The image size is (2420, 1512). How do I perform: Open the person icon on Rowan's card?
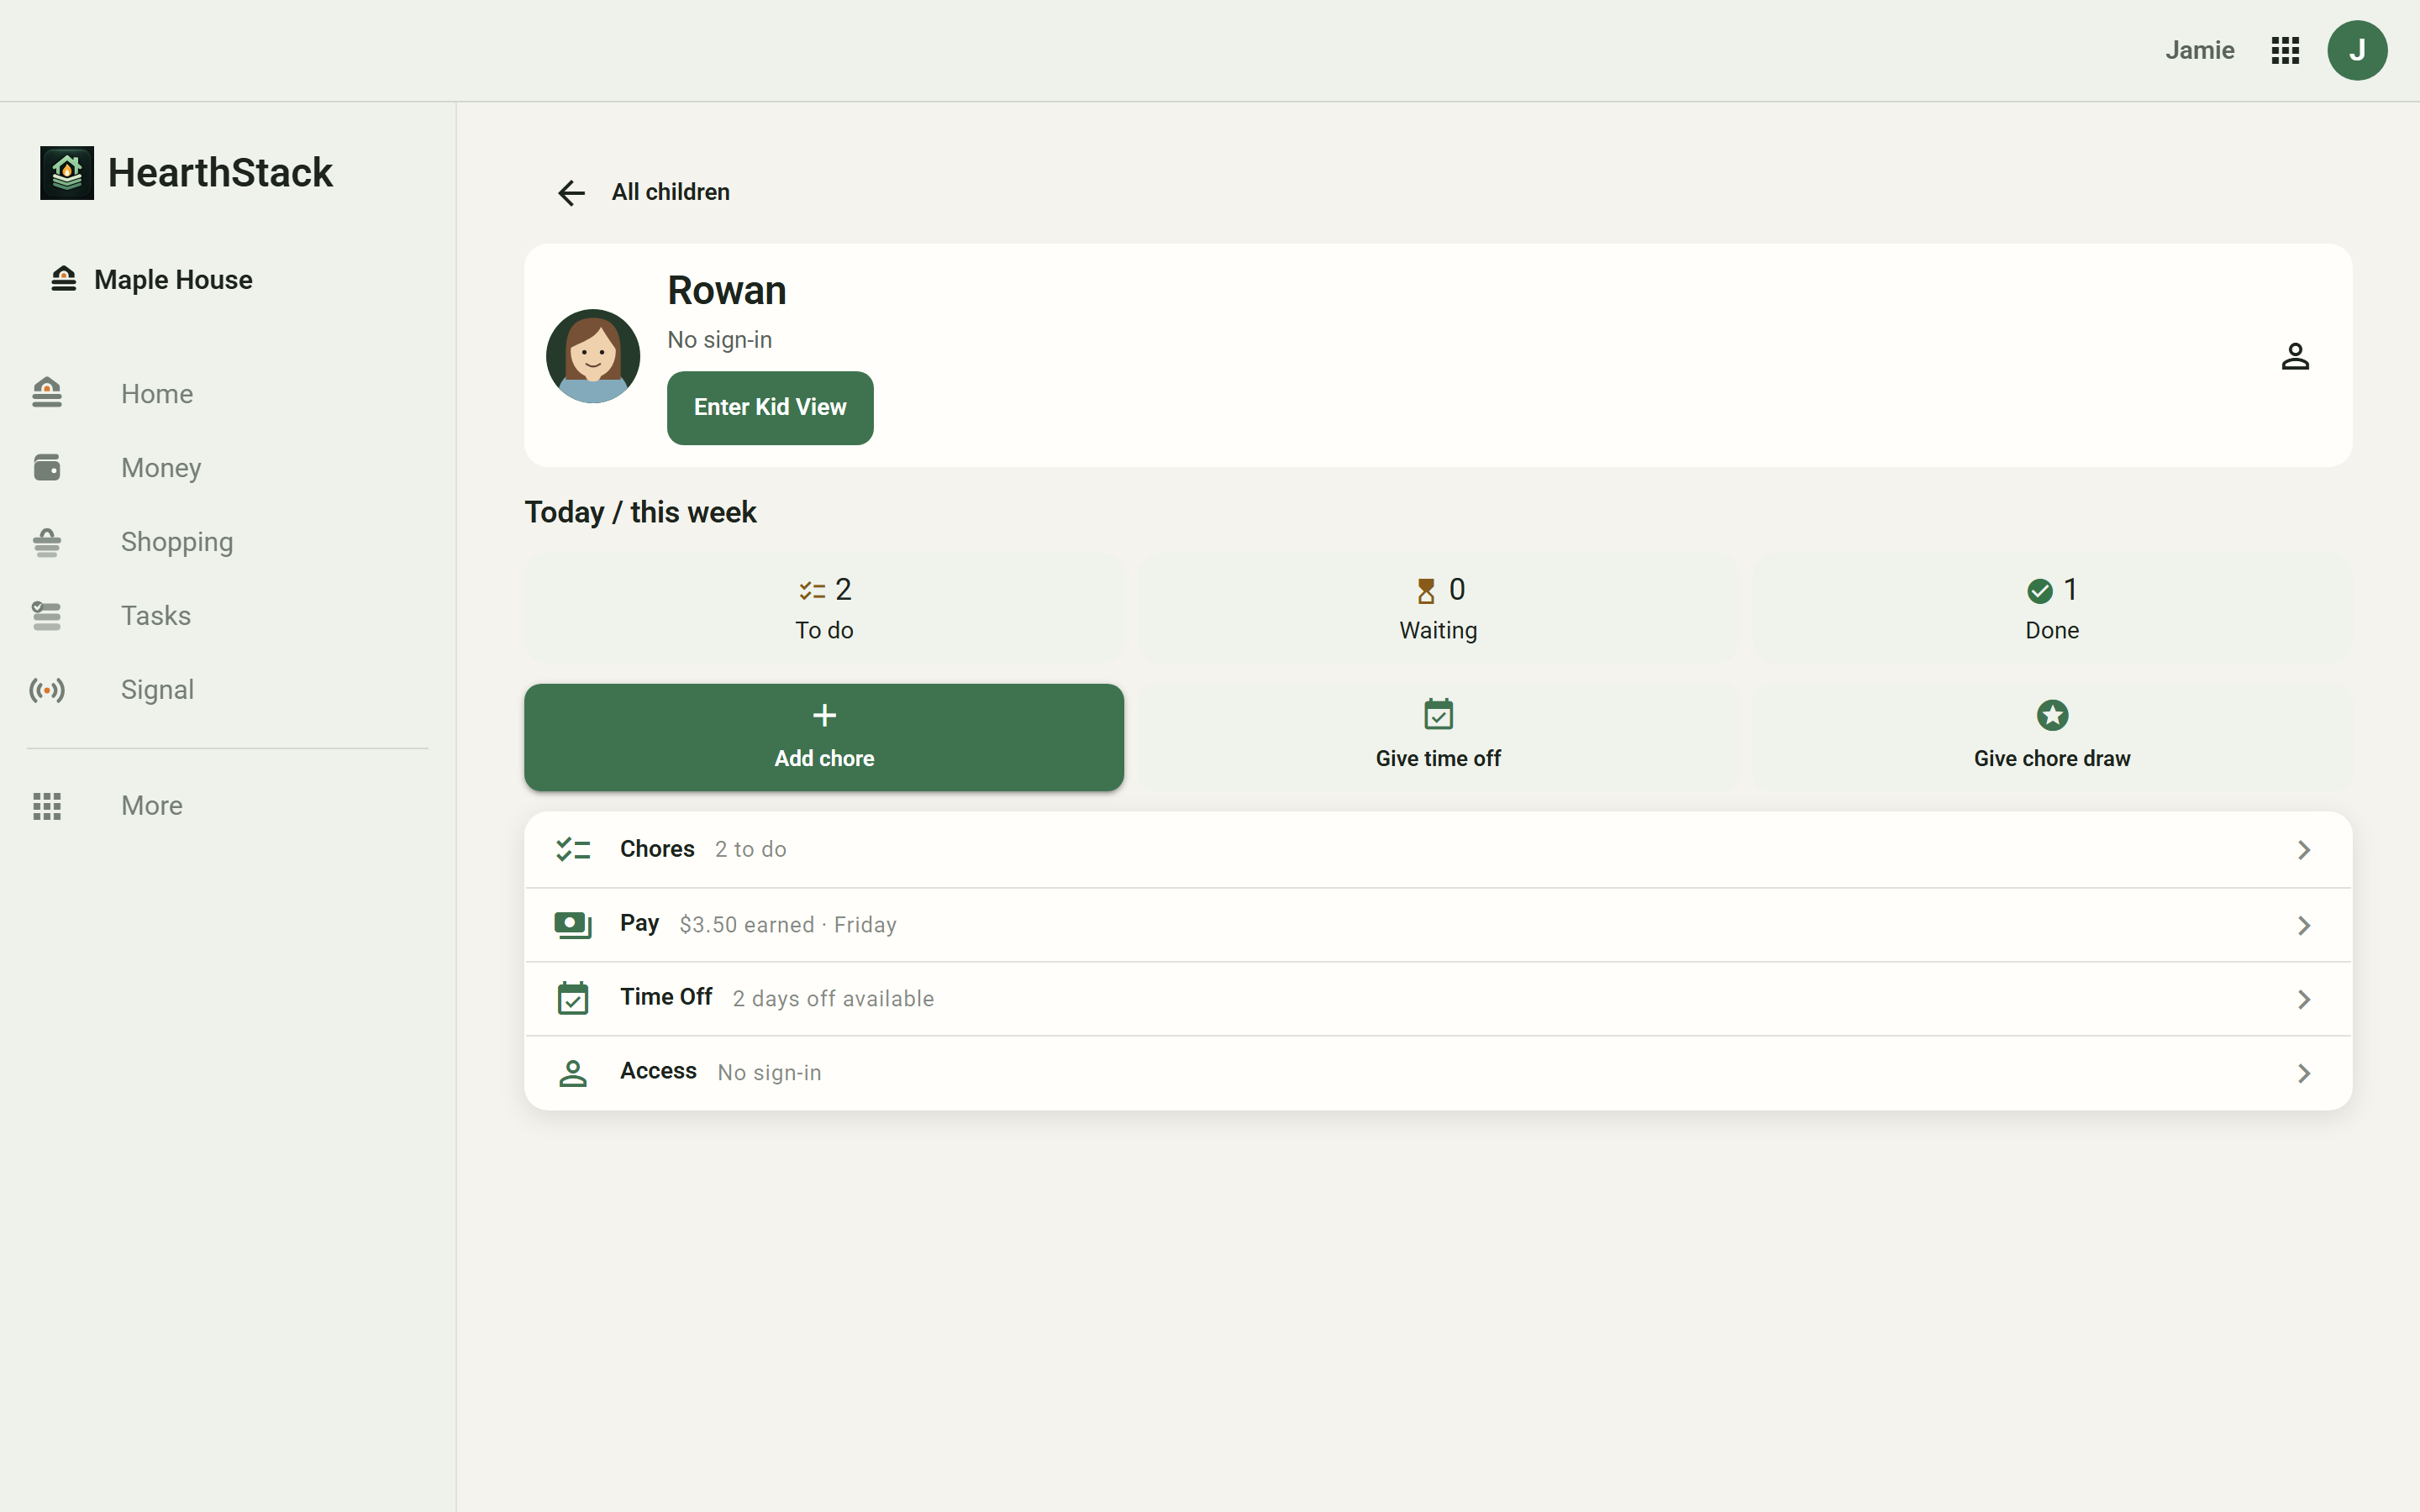coord(2295,356)
